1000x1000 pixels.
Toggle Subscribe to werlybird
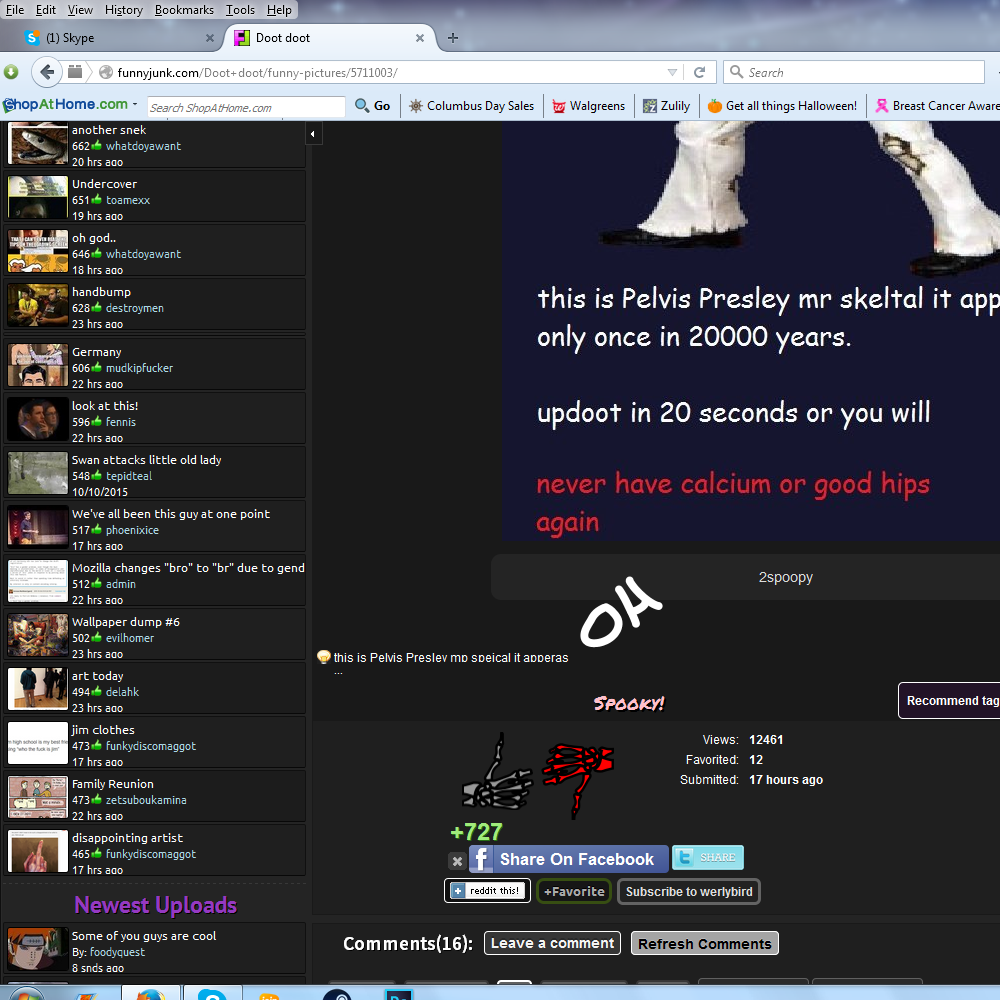tap(688, 891)
